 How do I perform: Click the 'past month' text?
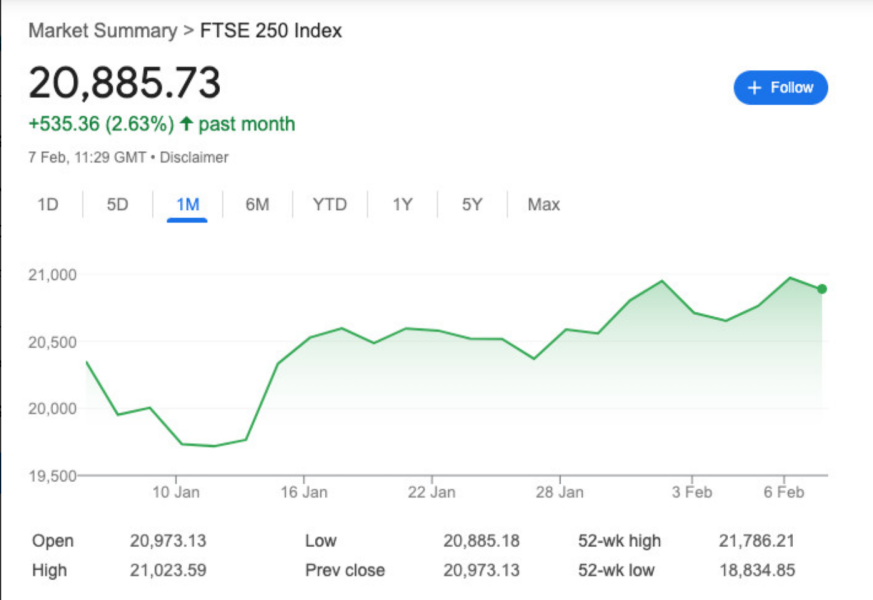tap(247, 124)
